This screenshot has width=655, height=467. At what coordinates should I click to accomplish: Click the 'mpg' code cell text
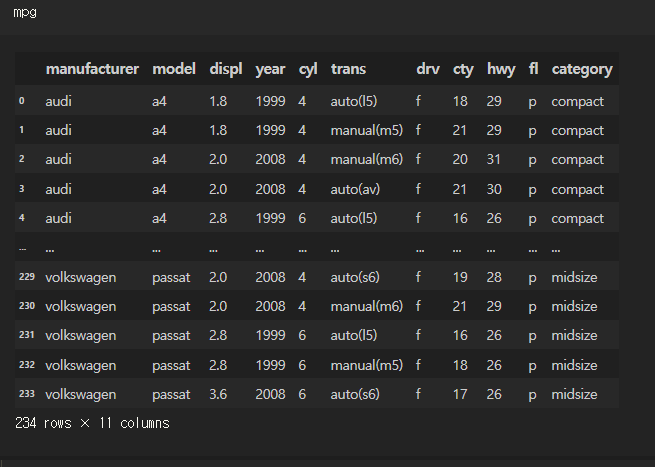pyautogui.click(x=25, y=13)
